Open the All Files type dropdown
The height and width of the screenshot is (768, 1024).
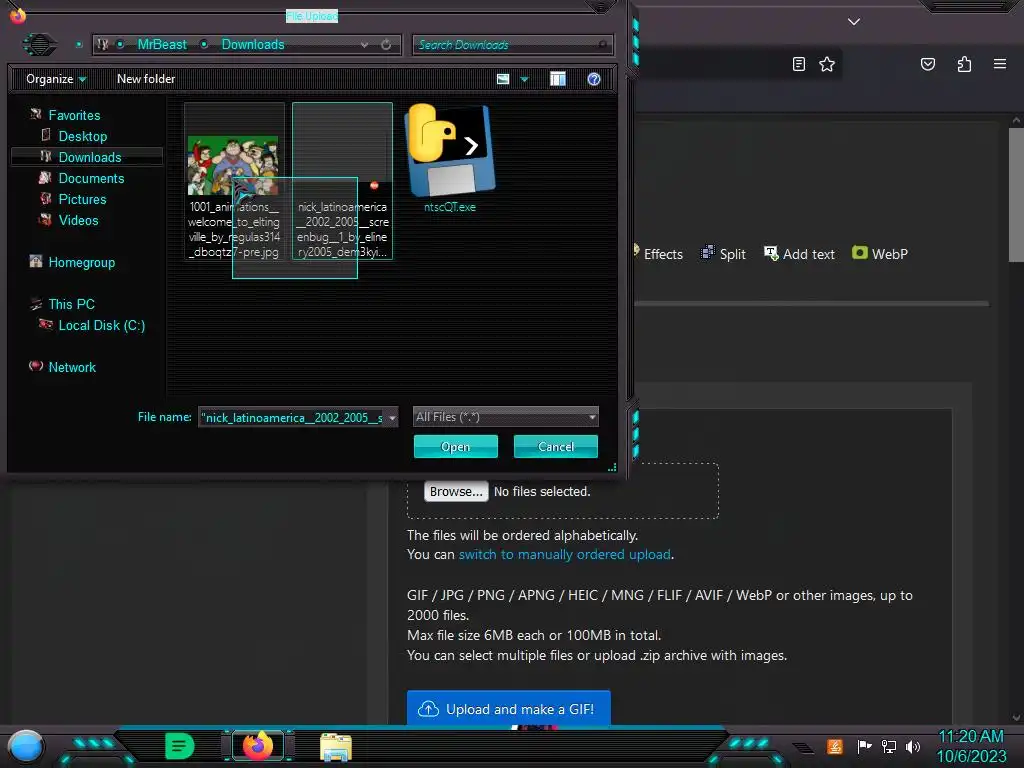[505, 417]
